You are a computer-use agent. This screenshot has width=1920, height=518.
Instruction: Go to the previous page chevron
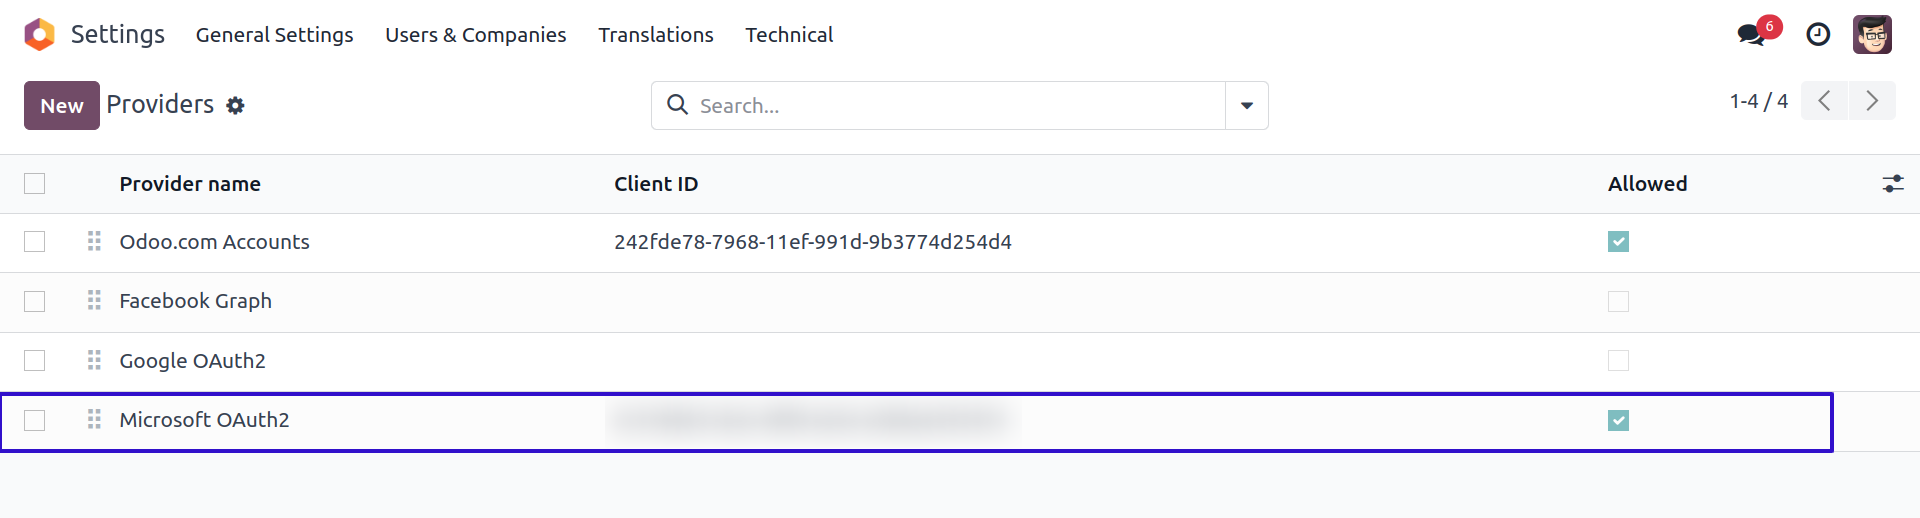tap(1825, 101)
